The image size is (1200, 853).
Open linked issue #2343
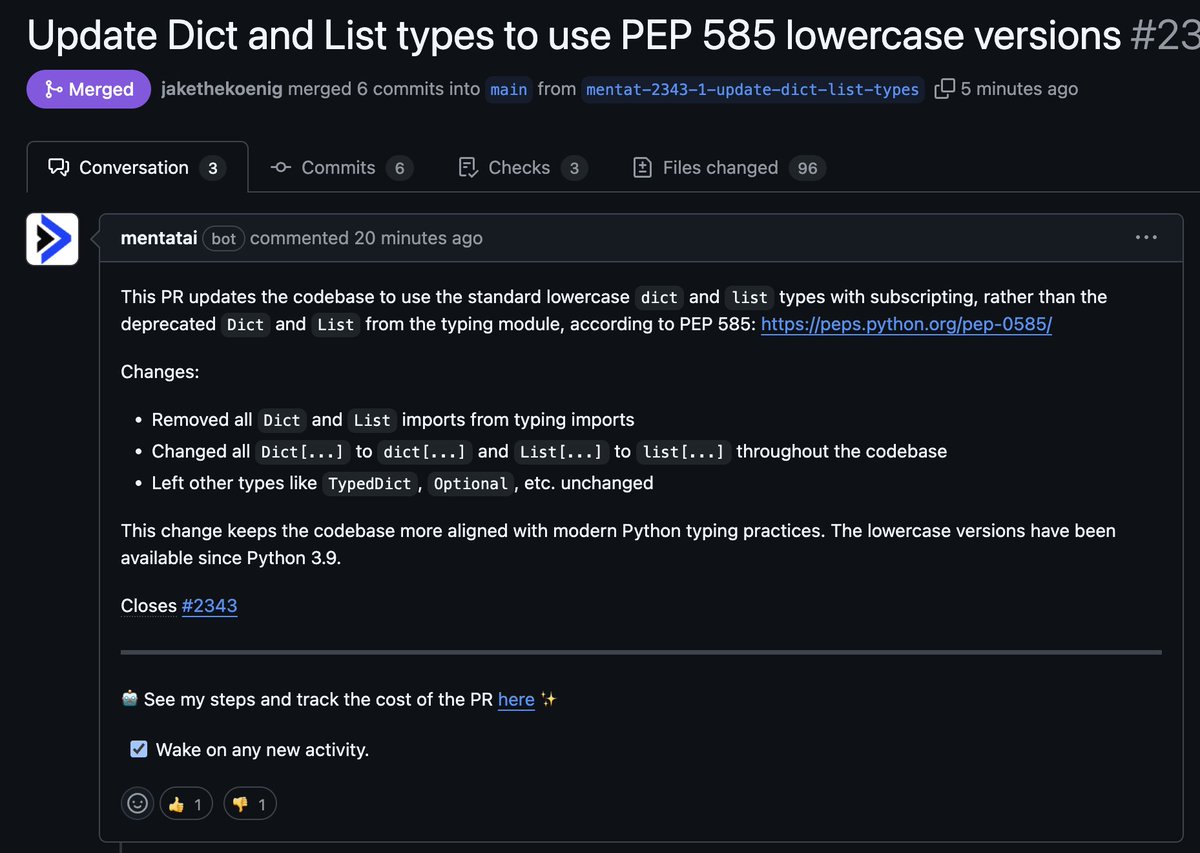[x=209, y=606]
